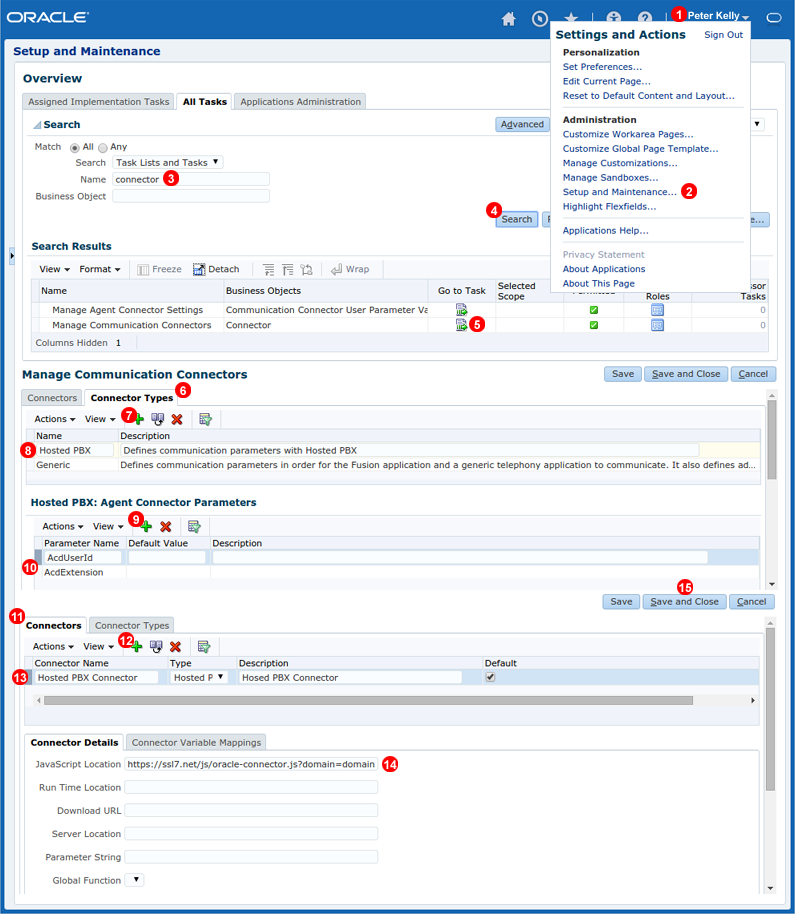Click the Advanced search button
This screenshot has height=914, width=795.
click(x=522, y=124)
